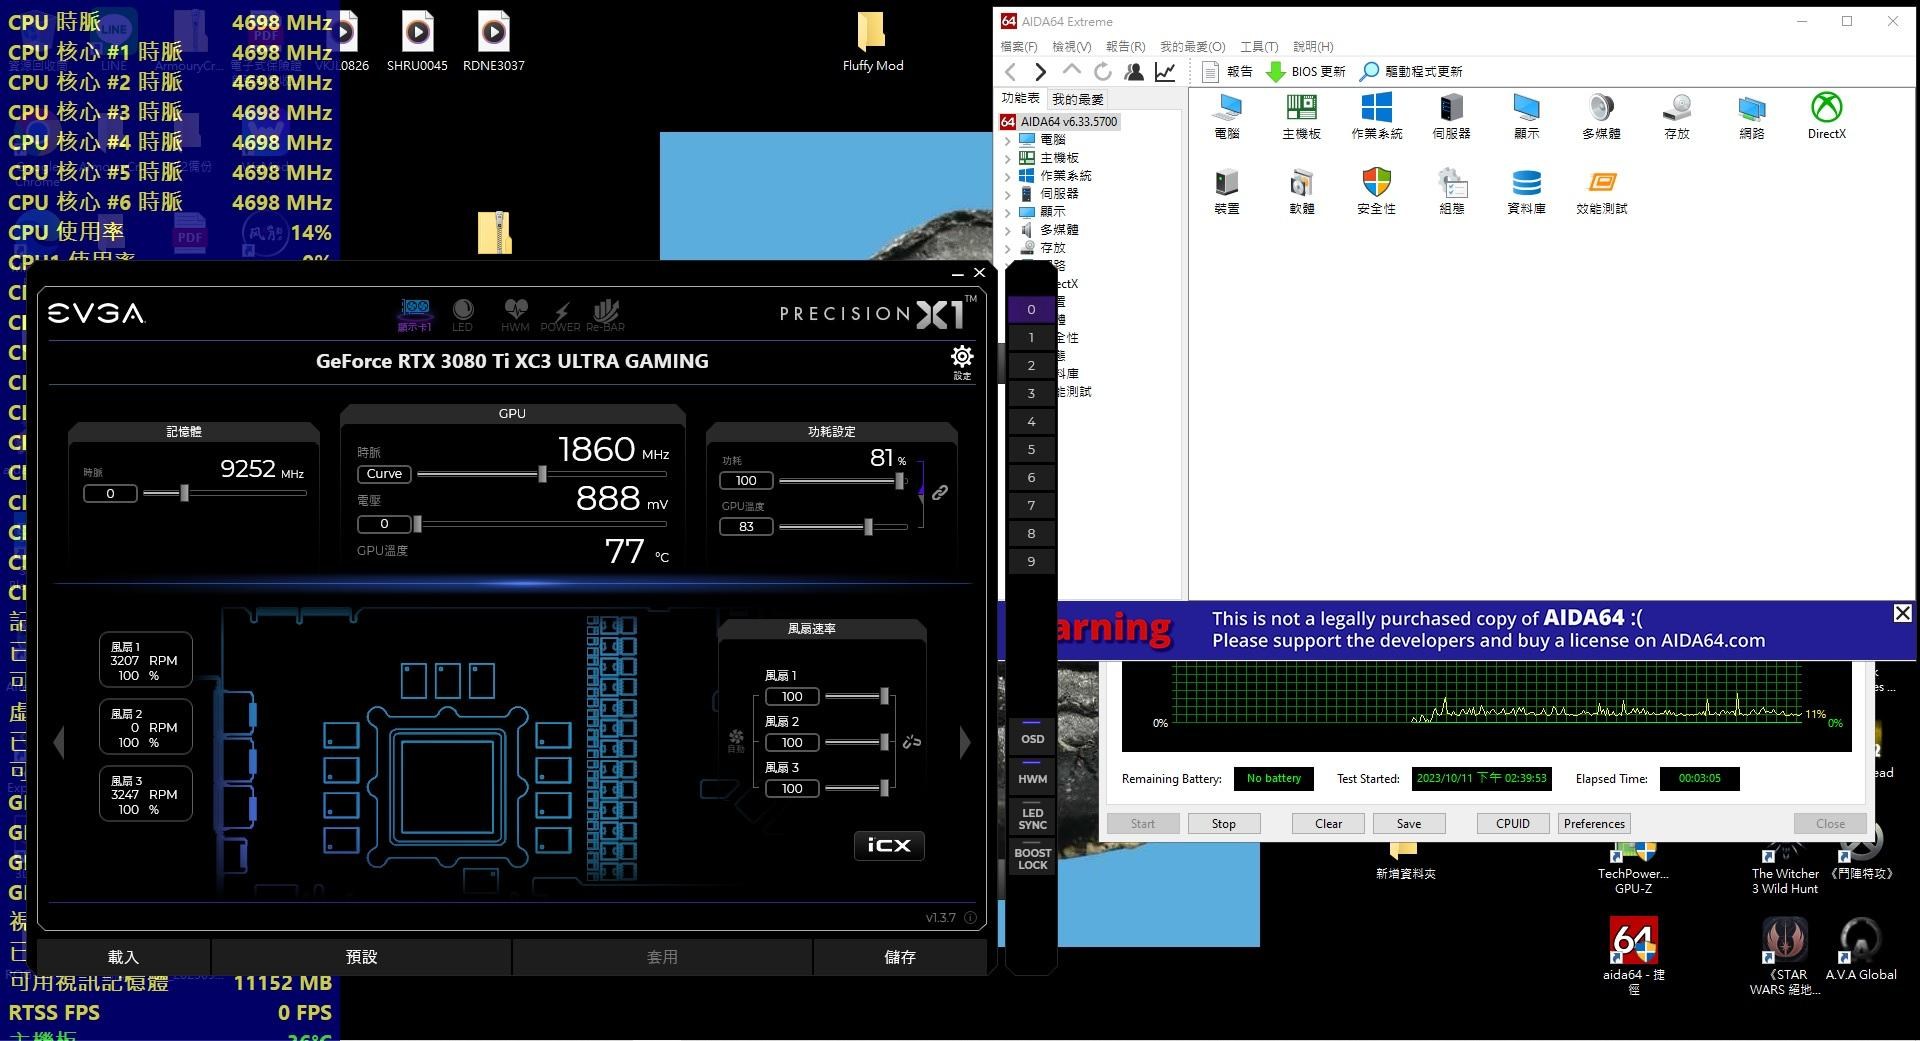Screen dimensions: 1920x1041
Task: Click the GPU clock slider handle
Action: click(x=543, y=474)
